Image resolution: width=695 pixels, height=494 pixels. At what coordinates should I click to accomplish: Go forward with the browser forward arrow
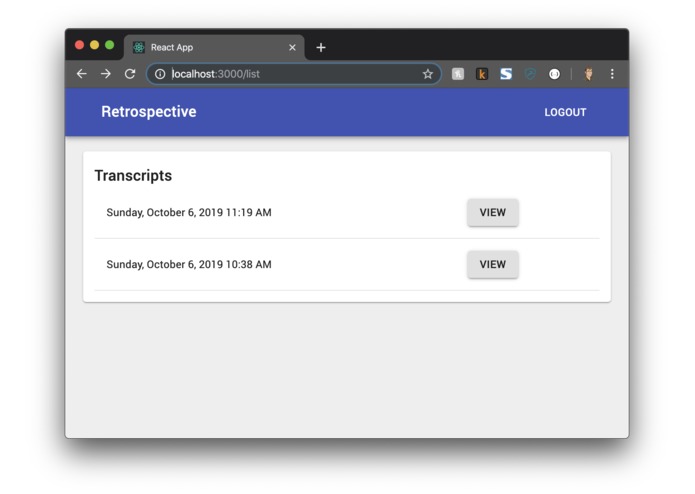coord(105,74)
